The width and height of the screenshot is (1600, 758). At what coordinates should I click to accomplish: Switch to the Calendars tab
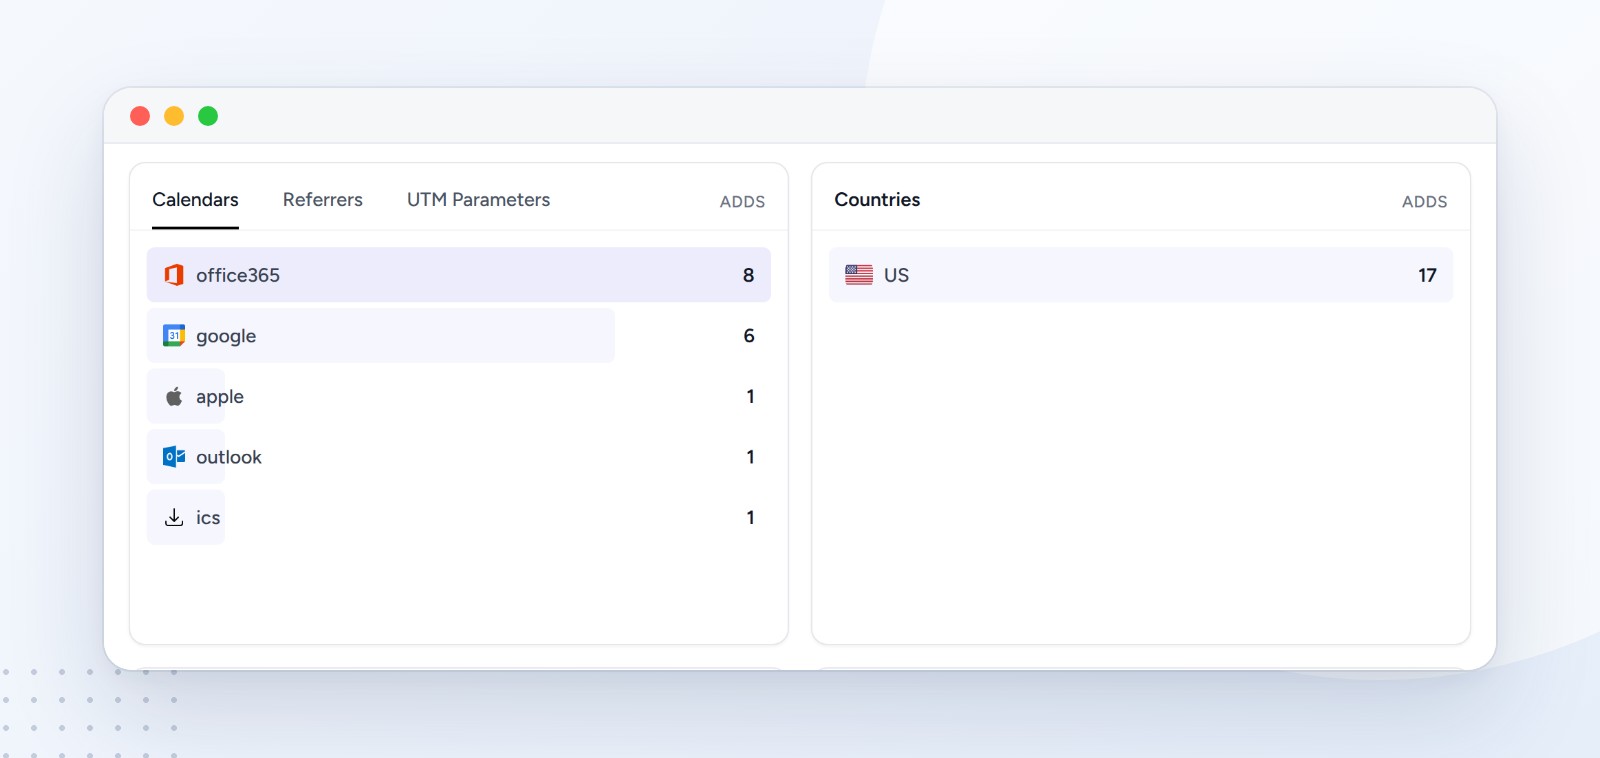(195, 200)
